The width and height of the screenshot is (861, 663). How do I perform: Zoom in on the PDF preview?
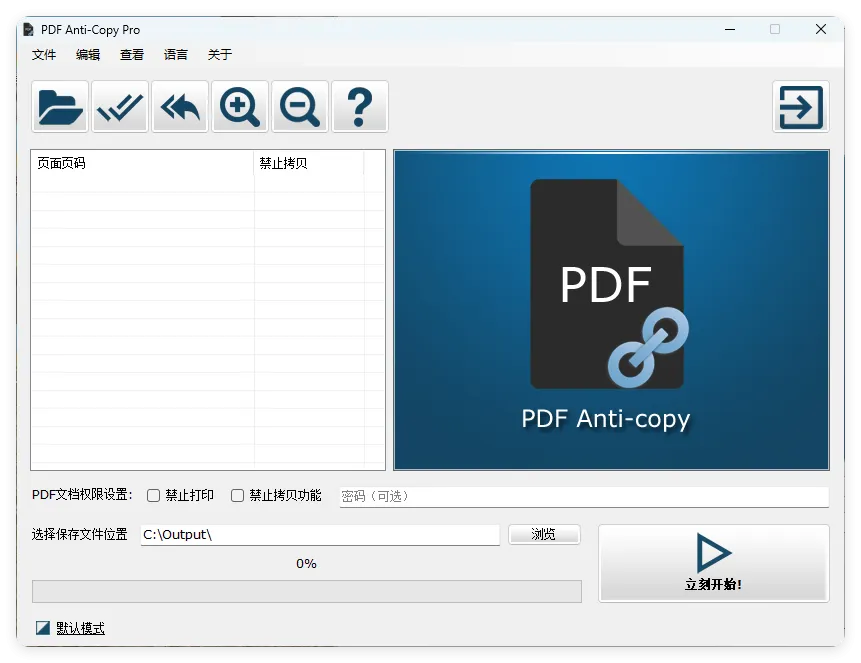(x=239, y=106)
